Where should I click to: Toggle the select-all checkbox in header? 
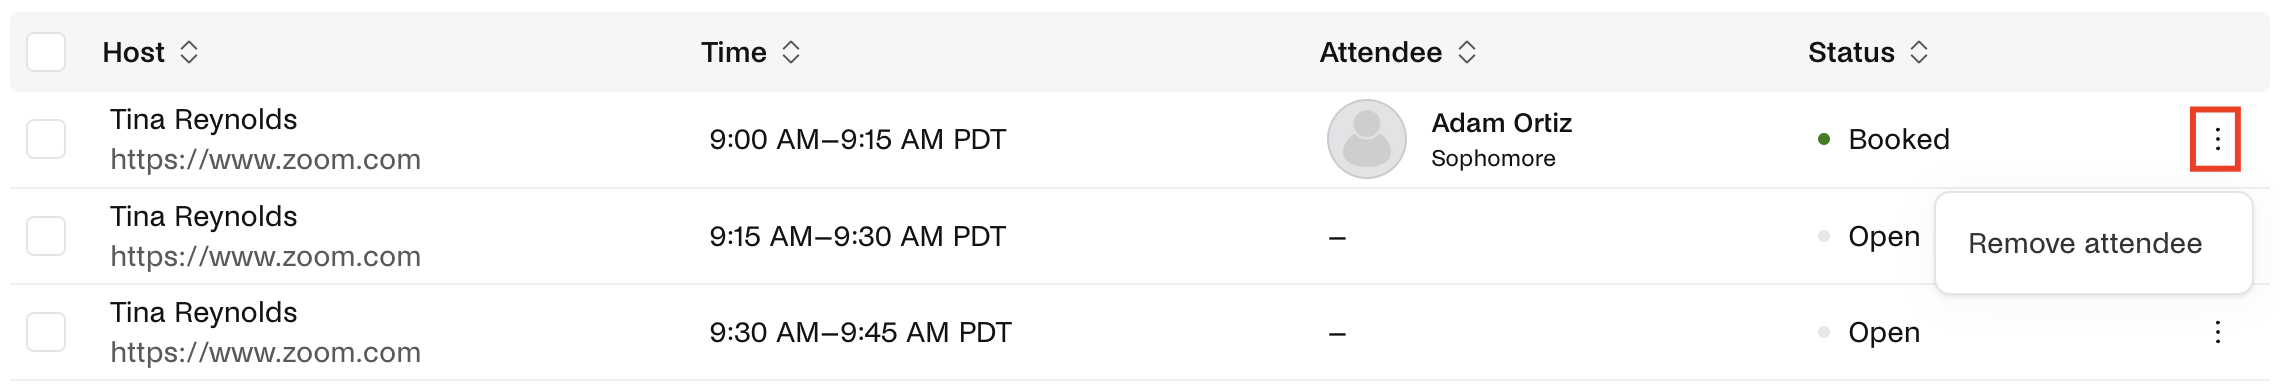click(x=46, y=52)
